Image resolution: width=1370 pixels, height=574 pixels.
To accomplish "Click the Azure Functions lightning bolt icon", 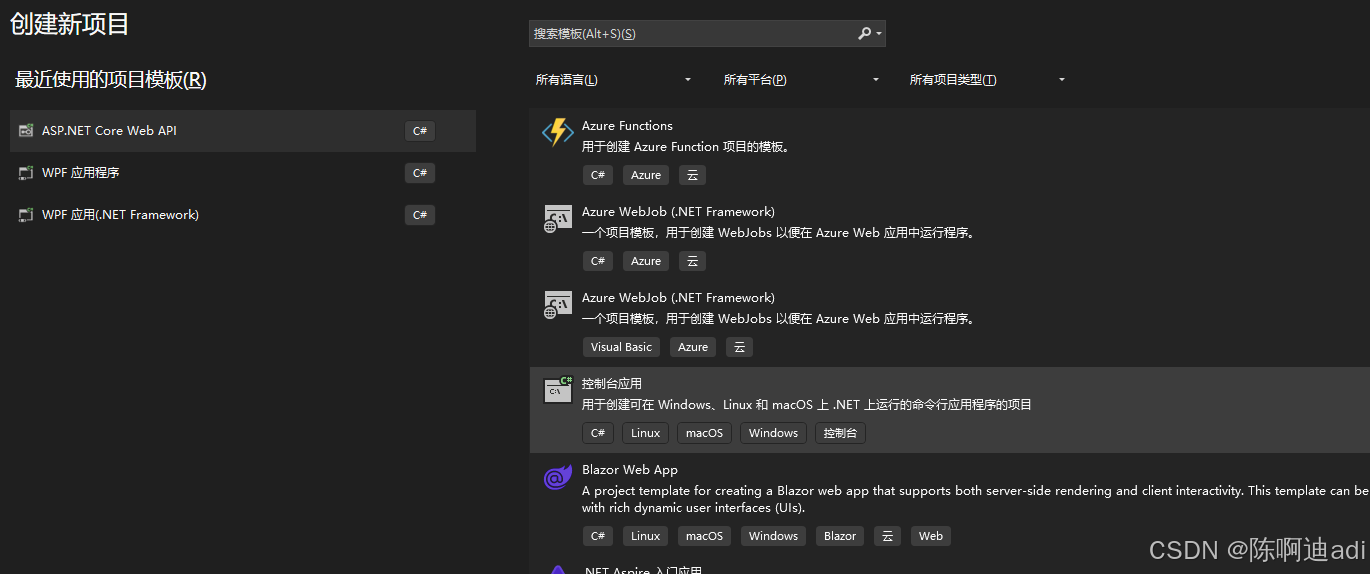I will click(557, 133).
